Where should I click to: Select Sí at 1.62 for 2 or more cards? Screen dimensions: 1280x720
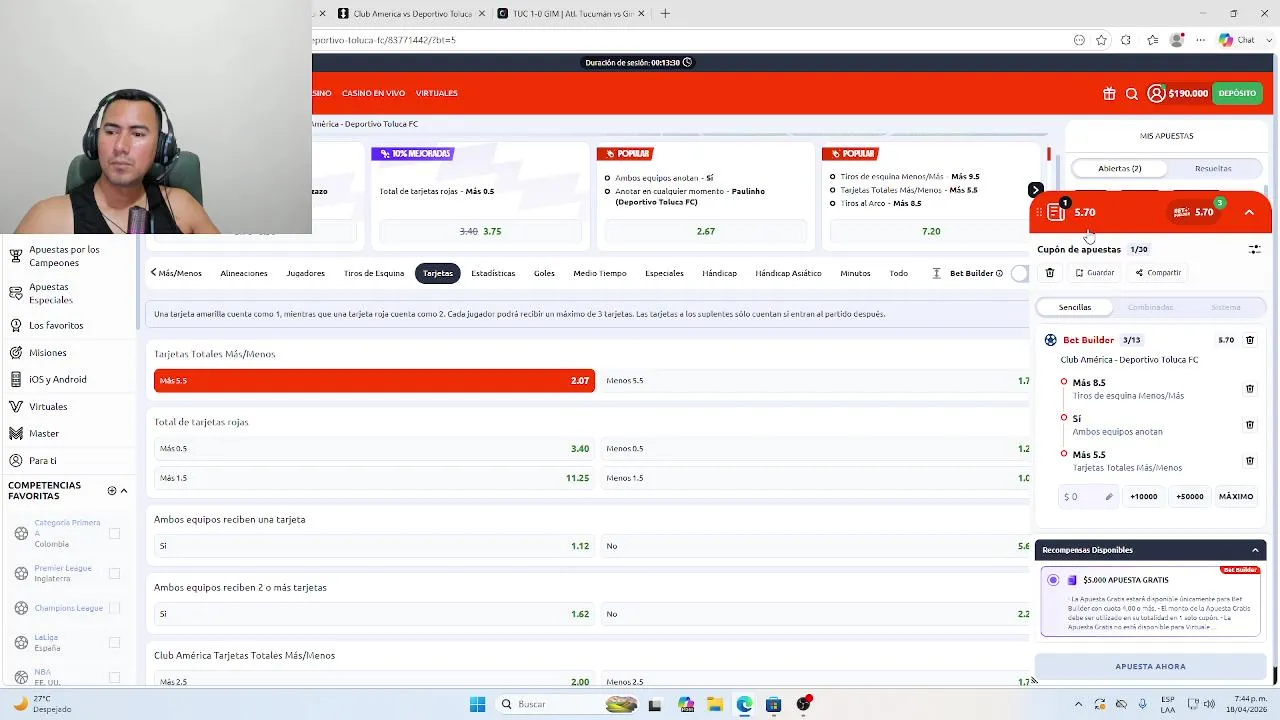374,614
